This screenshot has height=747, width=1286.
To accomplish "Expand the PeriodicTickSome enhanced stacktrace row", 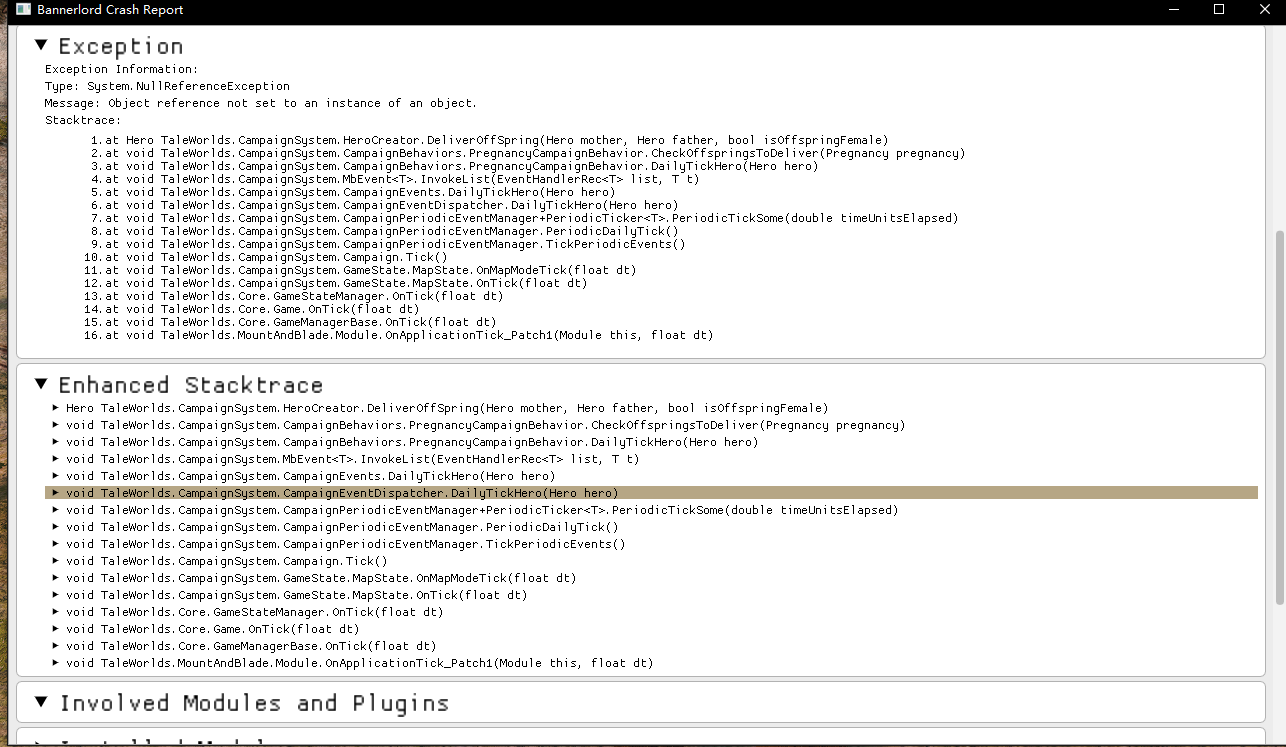I will tap(56, 510).
